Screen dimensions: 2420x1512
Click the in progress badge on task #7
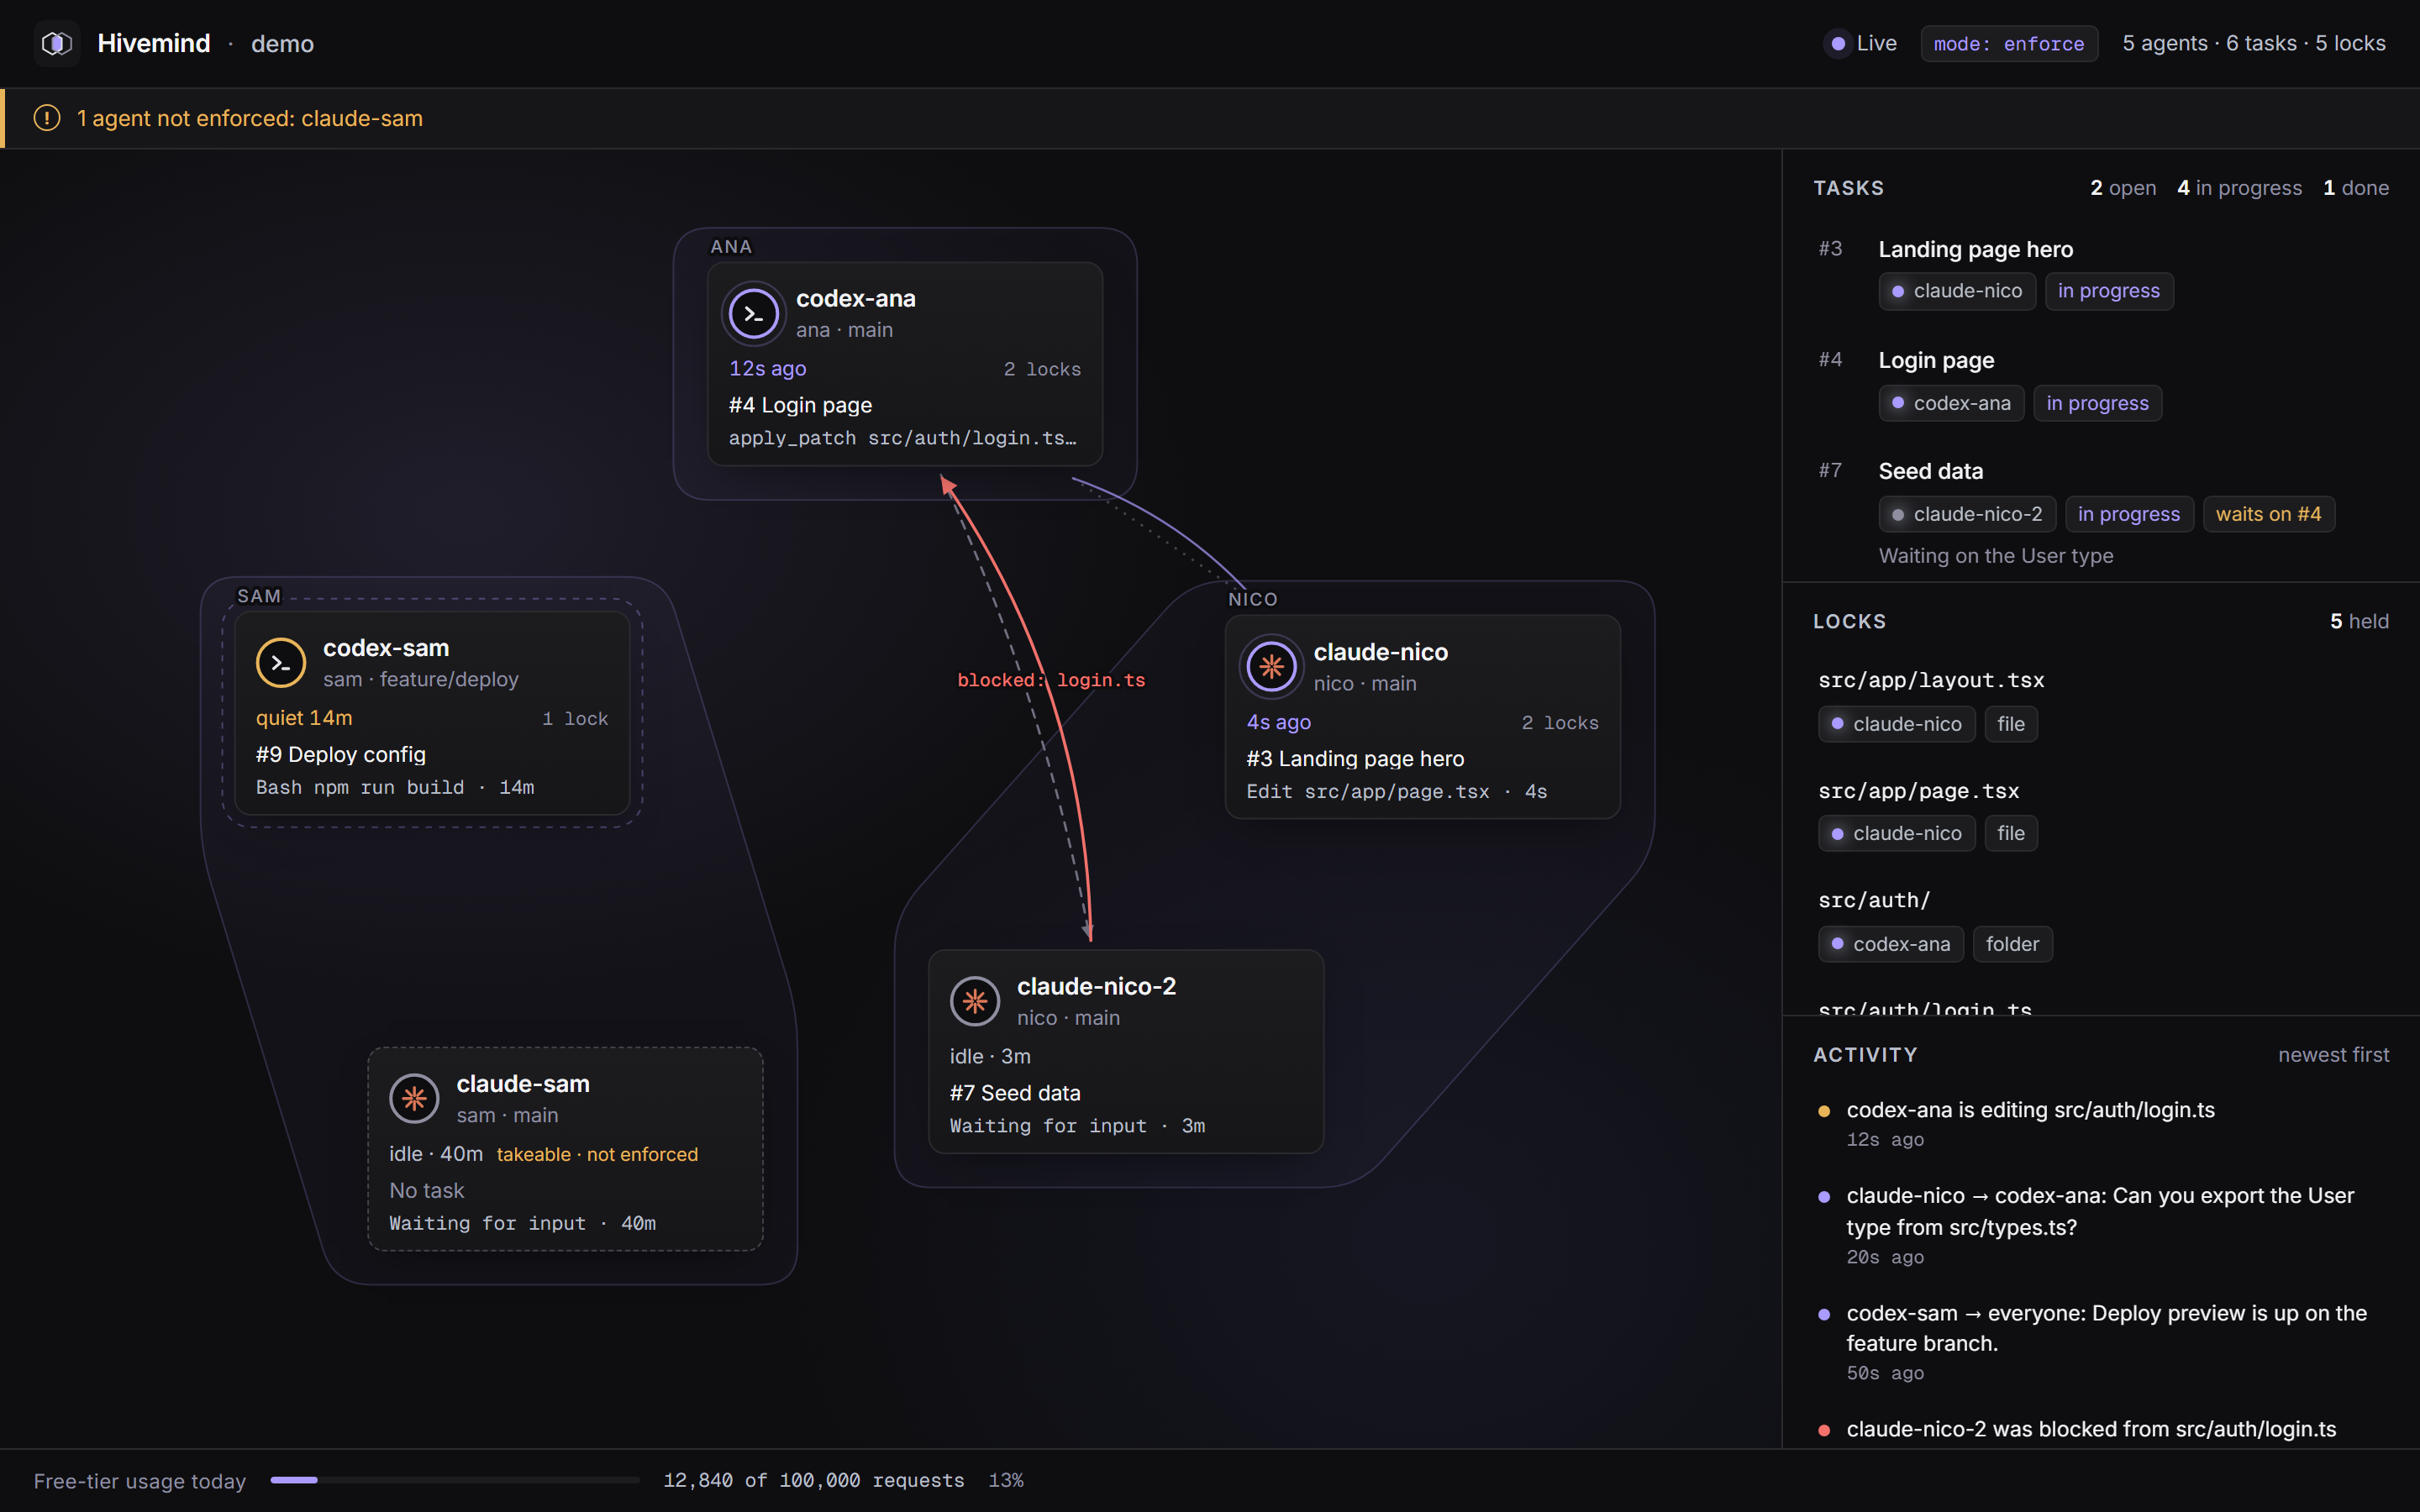2129,514
